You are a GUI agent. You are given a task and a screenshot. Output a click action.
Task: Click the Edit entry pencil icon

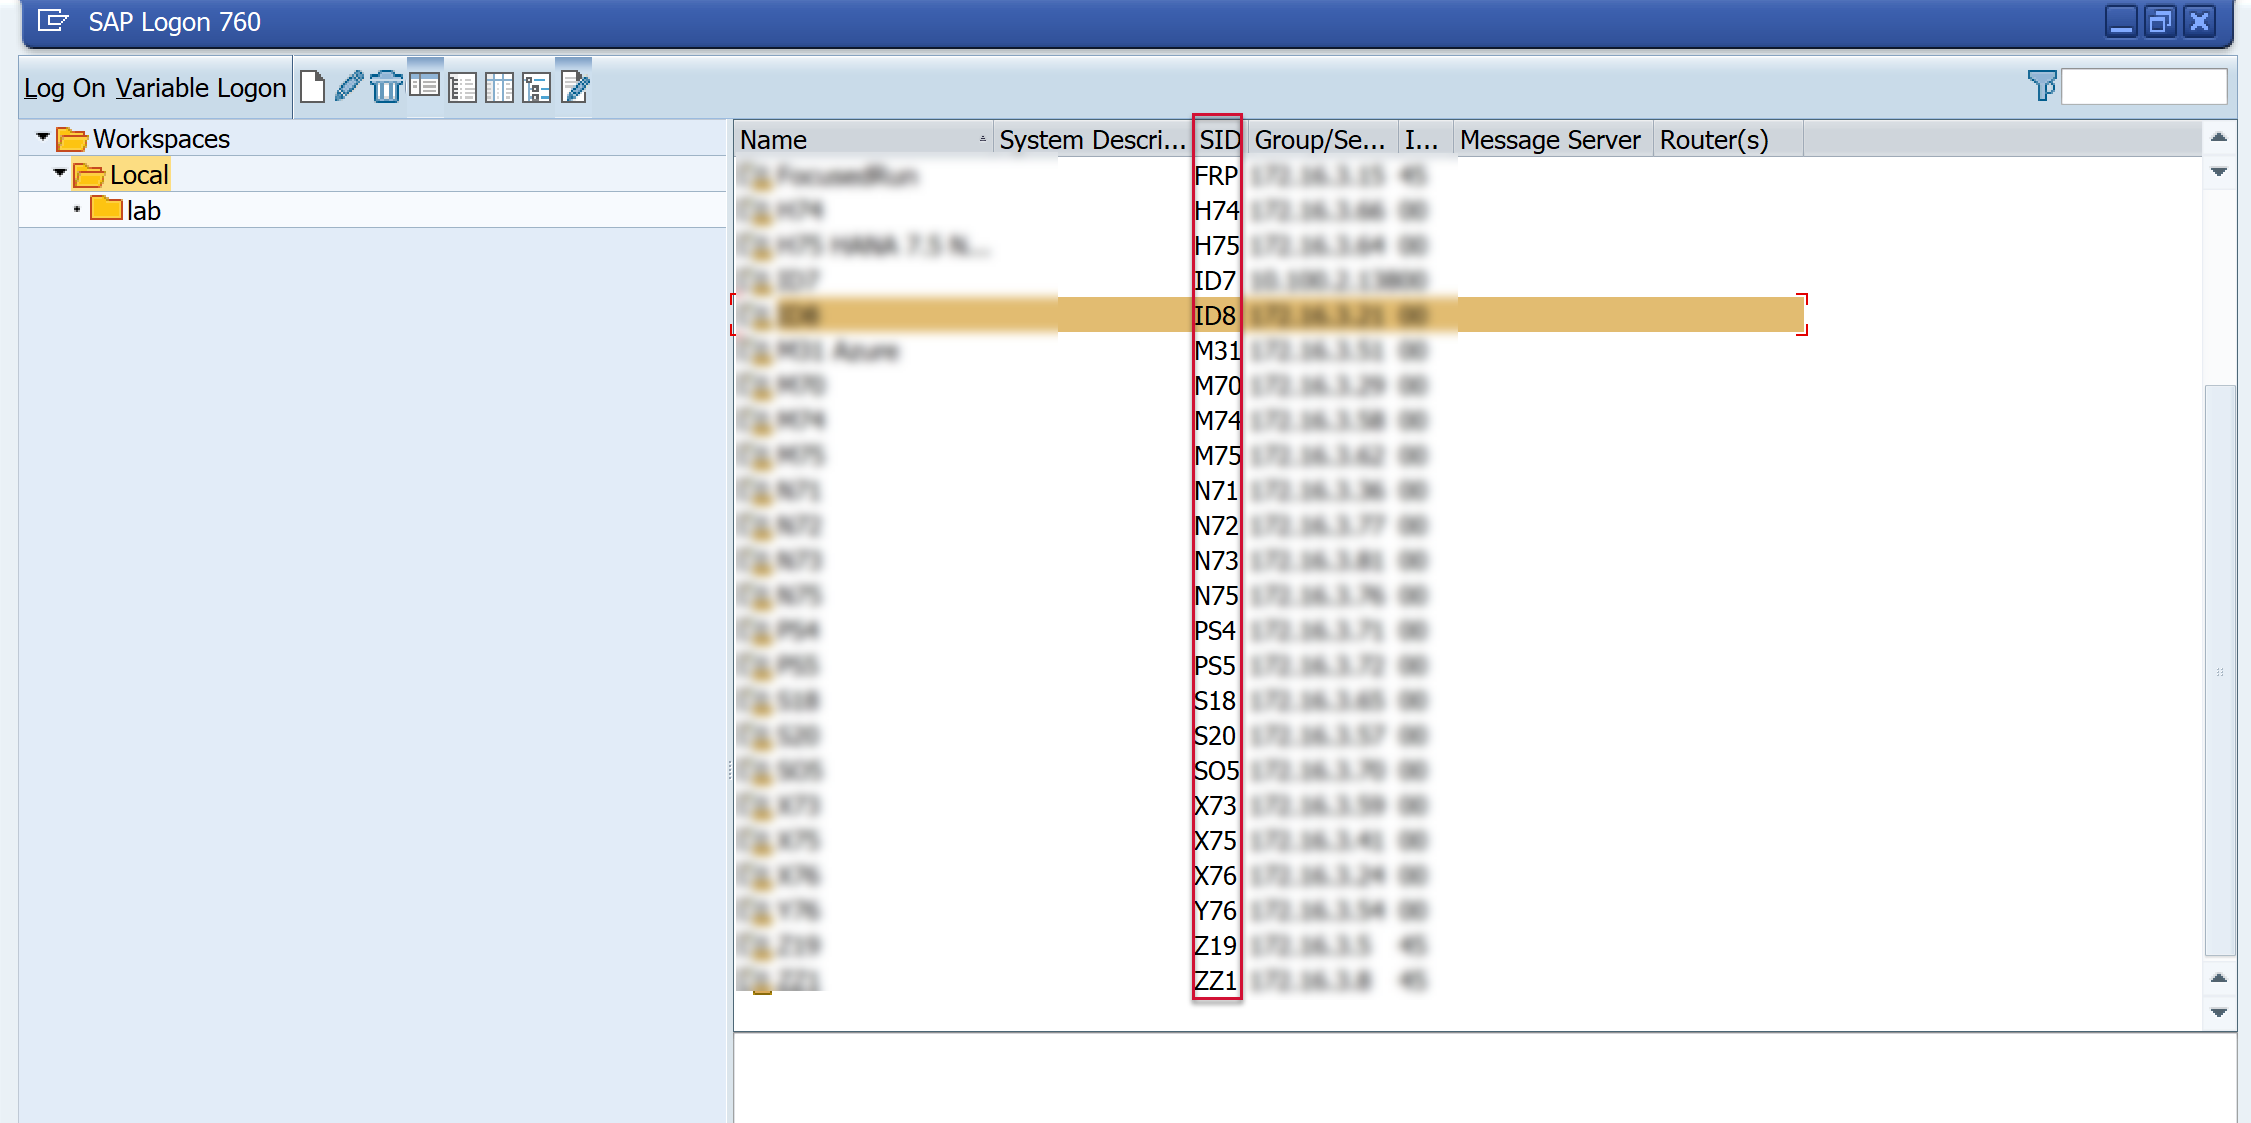point(348,87)
